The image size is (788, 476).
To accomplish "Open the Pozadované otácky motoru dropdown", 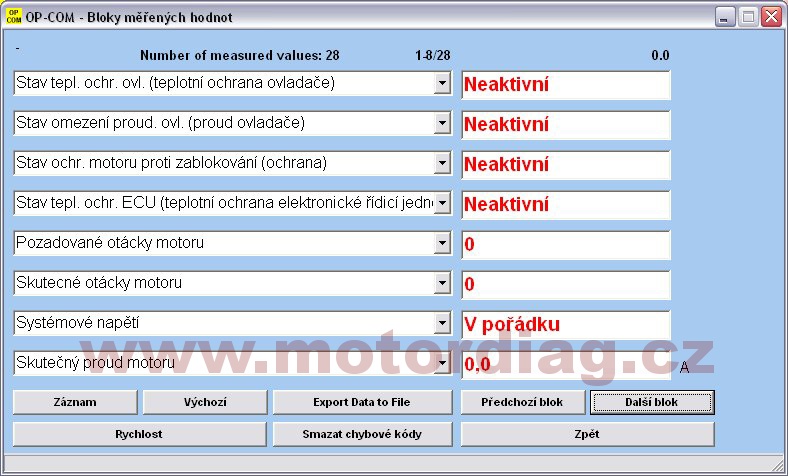I will [442, 244].
